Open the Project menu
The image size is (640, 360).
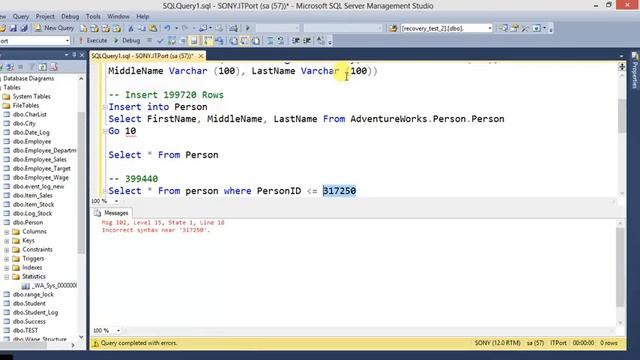pos(45,16)
